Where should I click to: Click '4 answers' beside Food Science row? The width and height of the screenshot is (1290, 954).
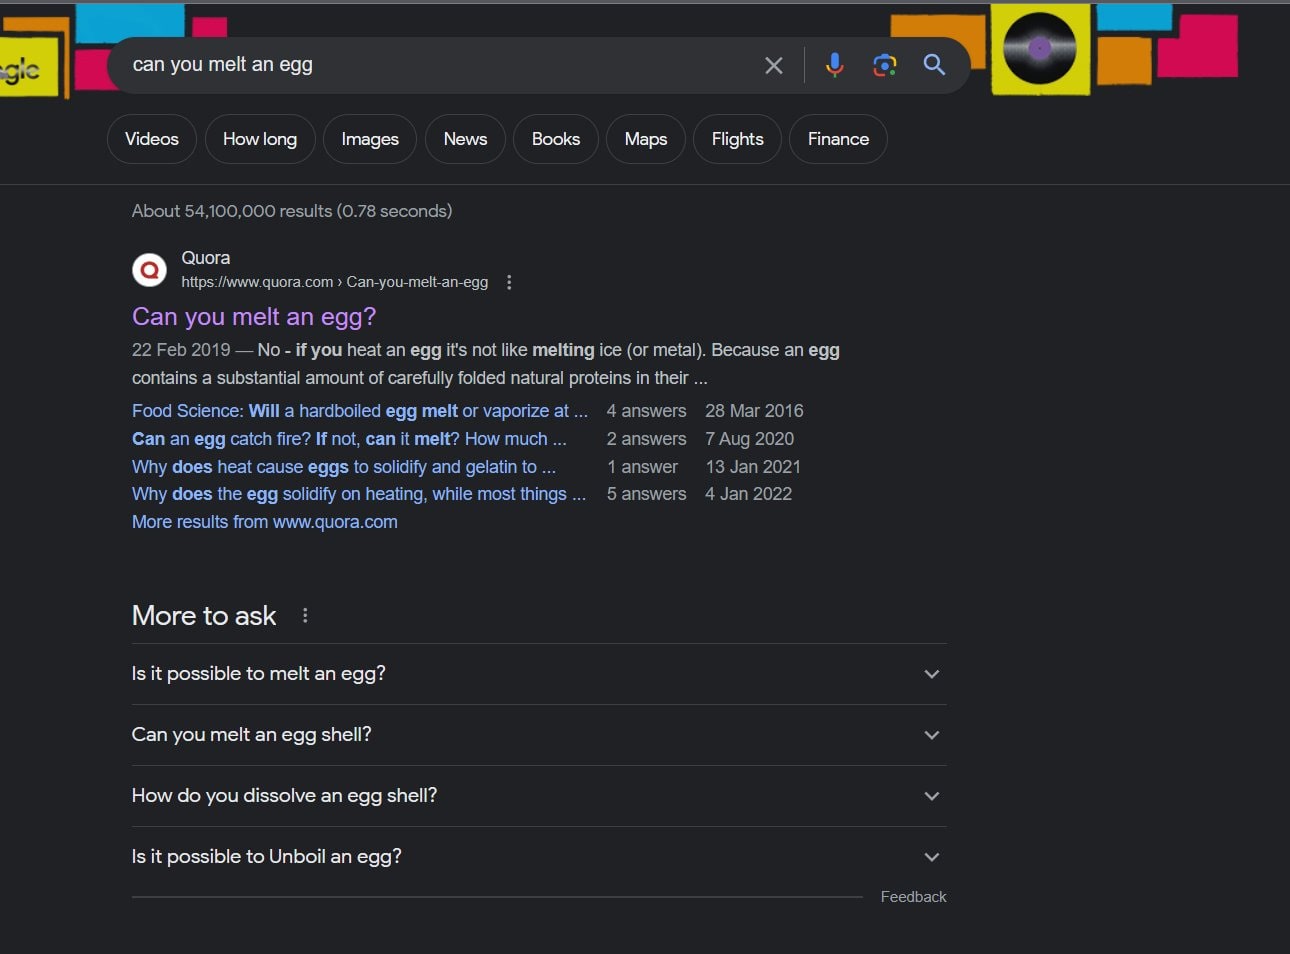[646, 411]
